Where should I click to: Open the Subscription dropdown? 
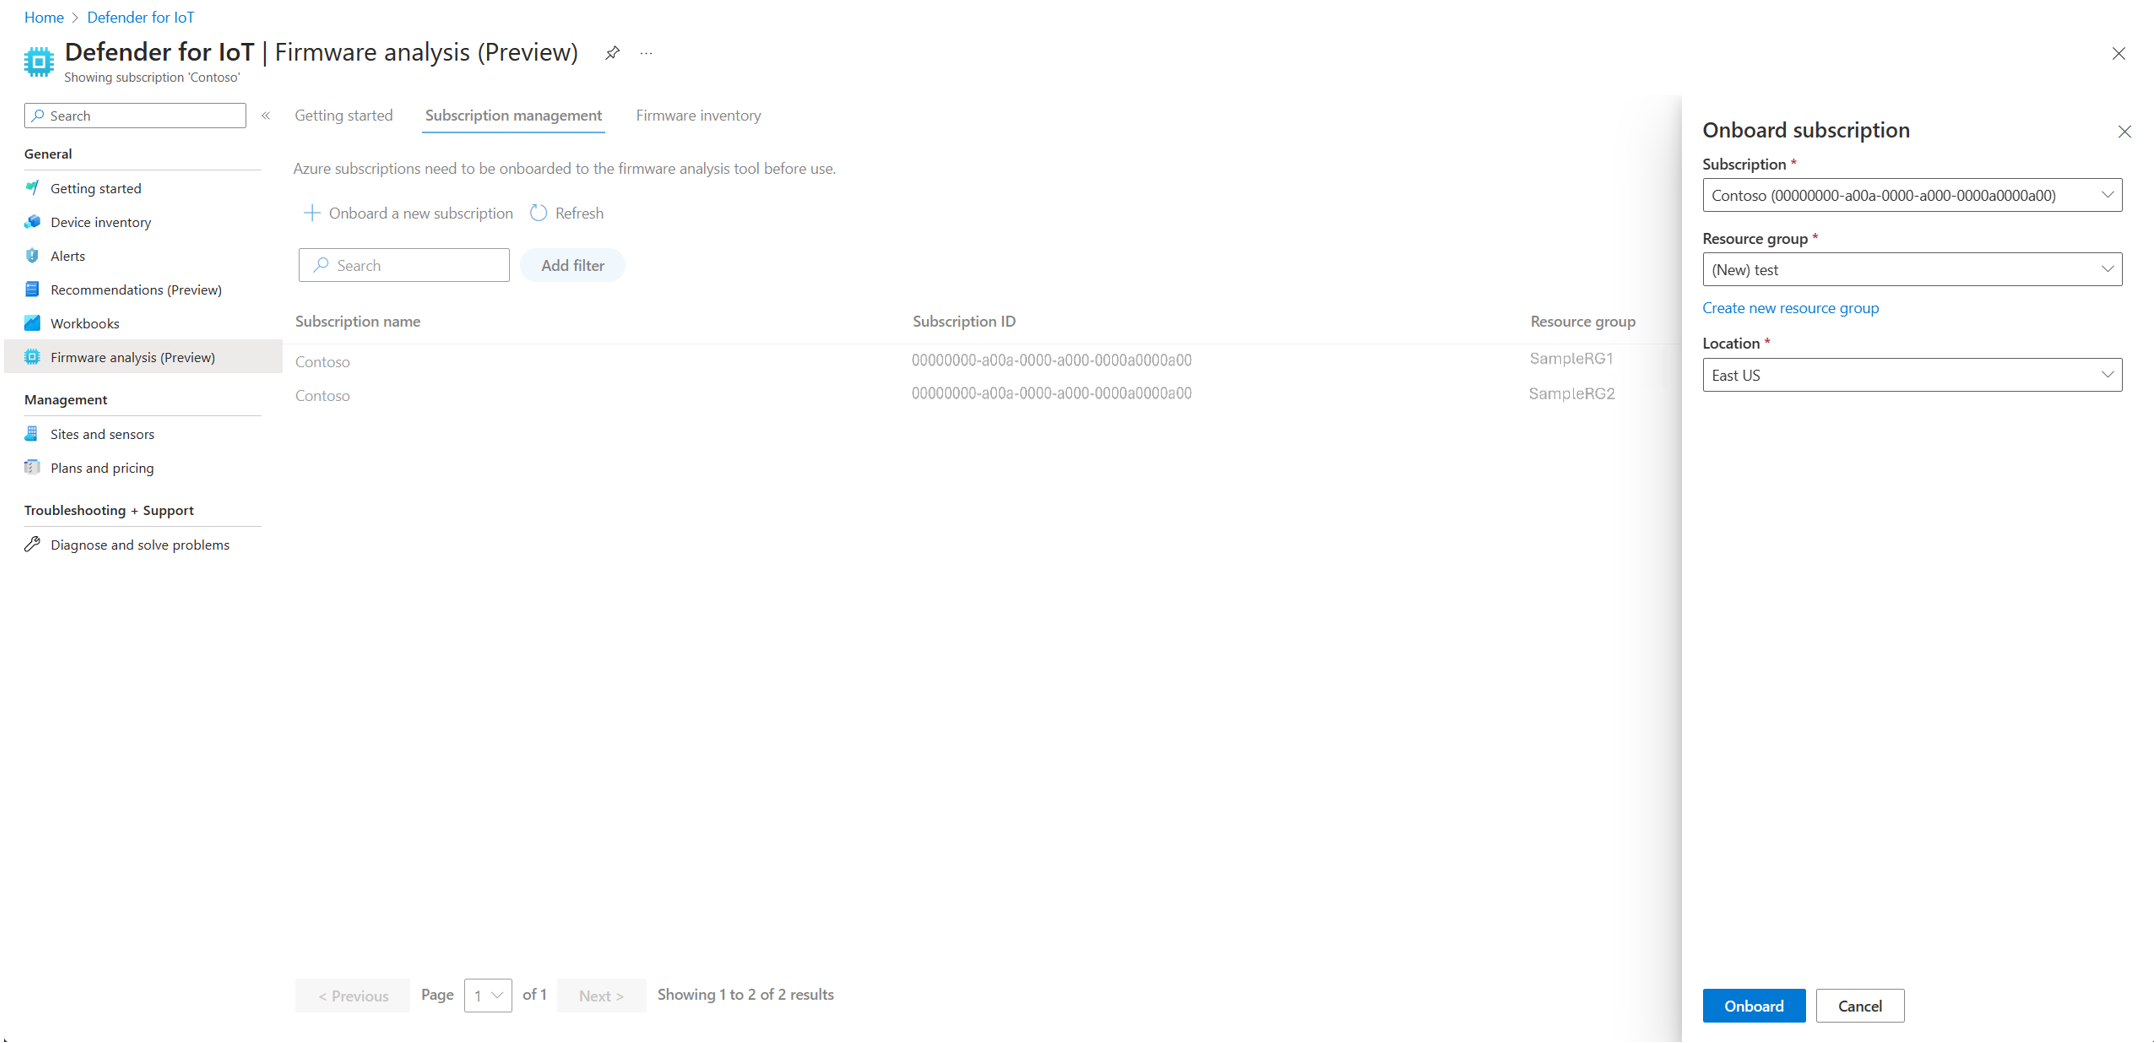pos(1912,195)
